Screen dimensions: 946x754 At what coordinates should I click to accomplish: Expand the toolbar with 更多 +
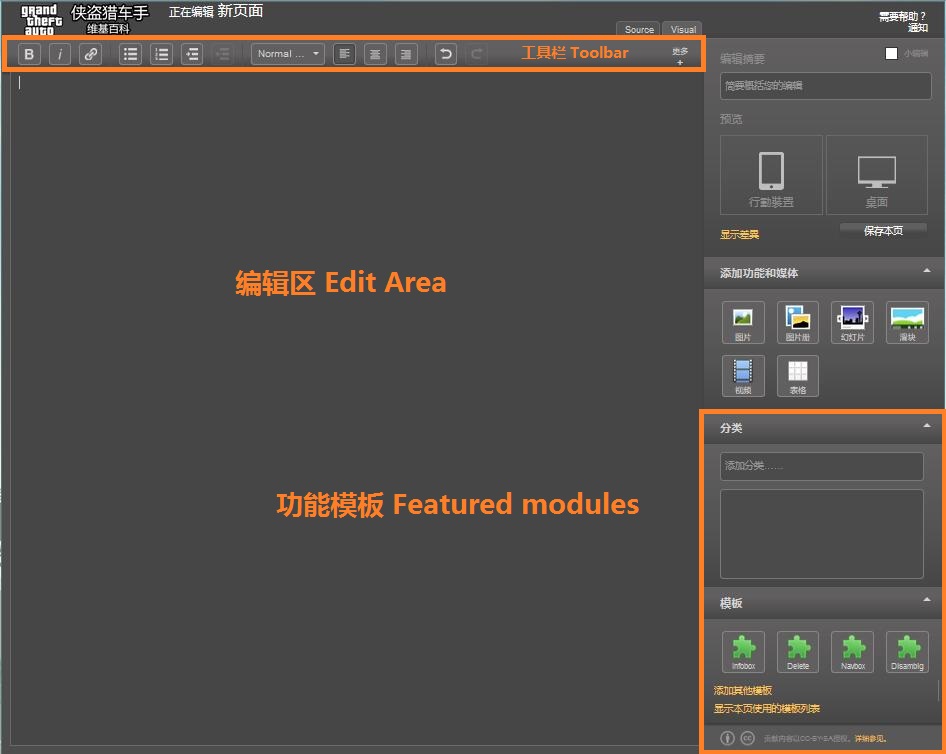pyautogui.click(x=680, y=56)
